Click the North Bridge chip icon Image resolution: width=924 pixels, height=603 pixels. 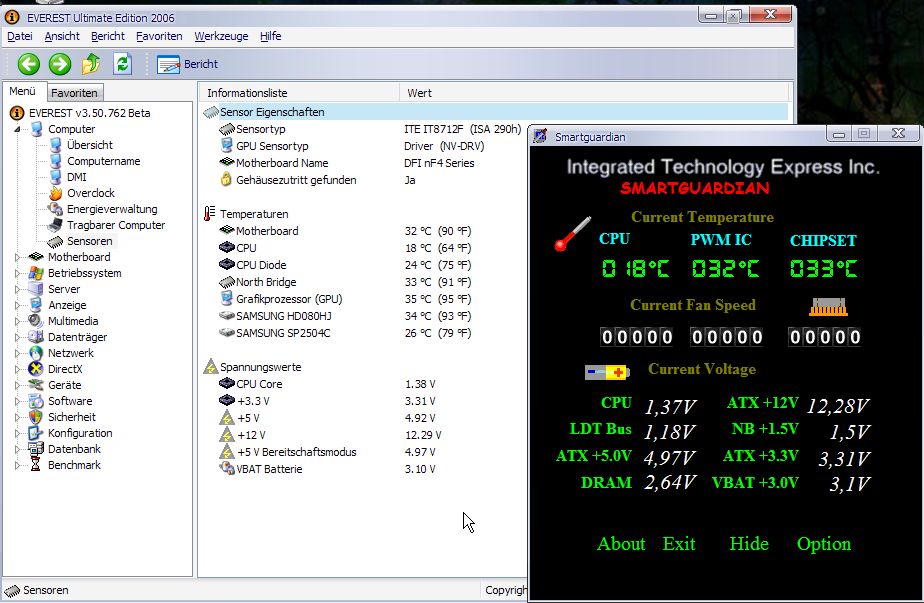[226, 282]
